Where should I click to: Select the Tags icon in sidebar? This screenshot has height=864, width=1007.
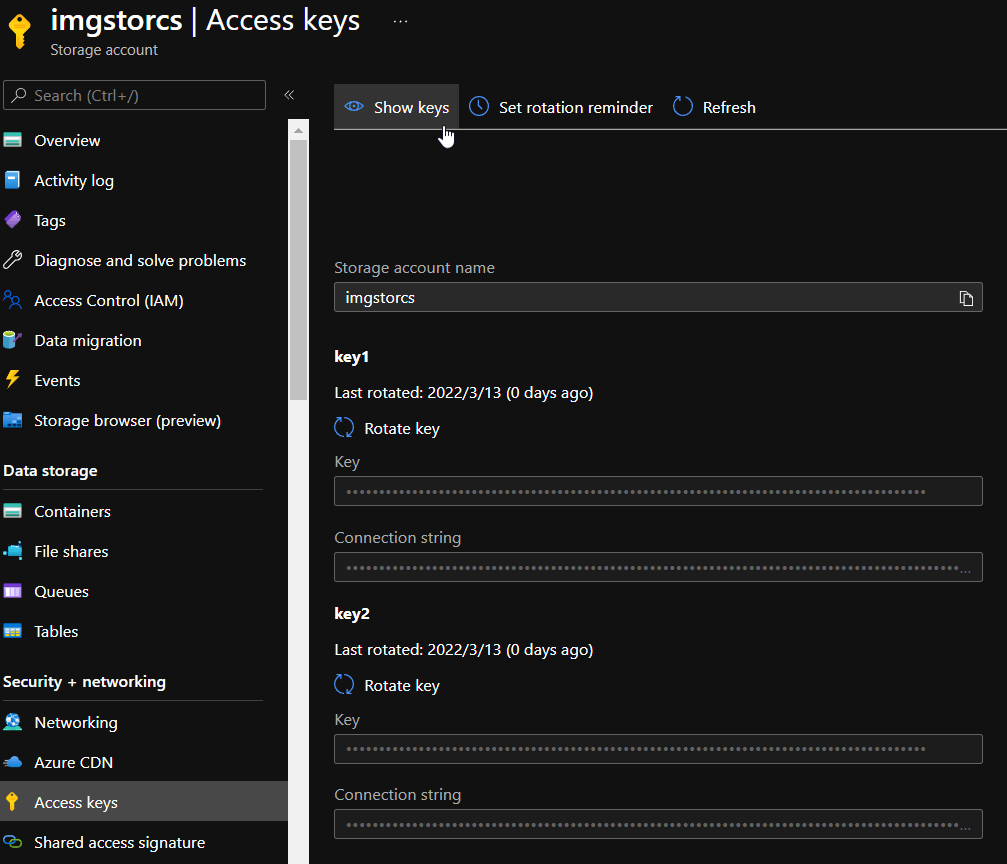[x=13, y=221]
